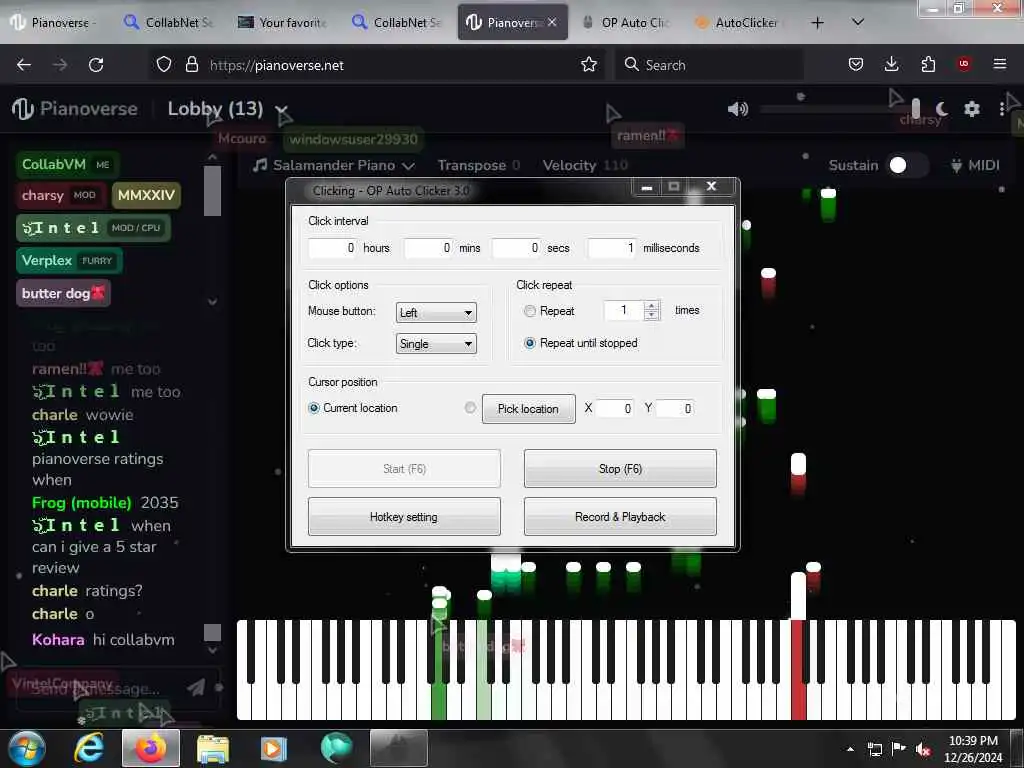The height and width of the screenshot is (768, 1024).
Task: Increase the repeat times spinner value
Action: pos(651,306)
